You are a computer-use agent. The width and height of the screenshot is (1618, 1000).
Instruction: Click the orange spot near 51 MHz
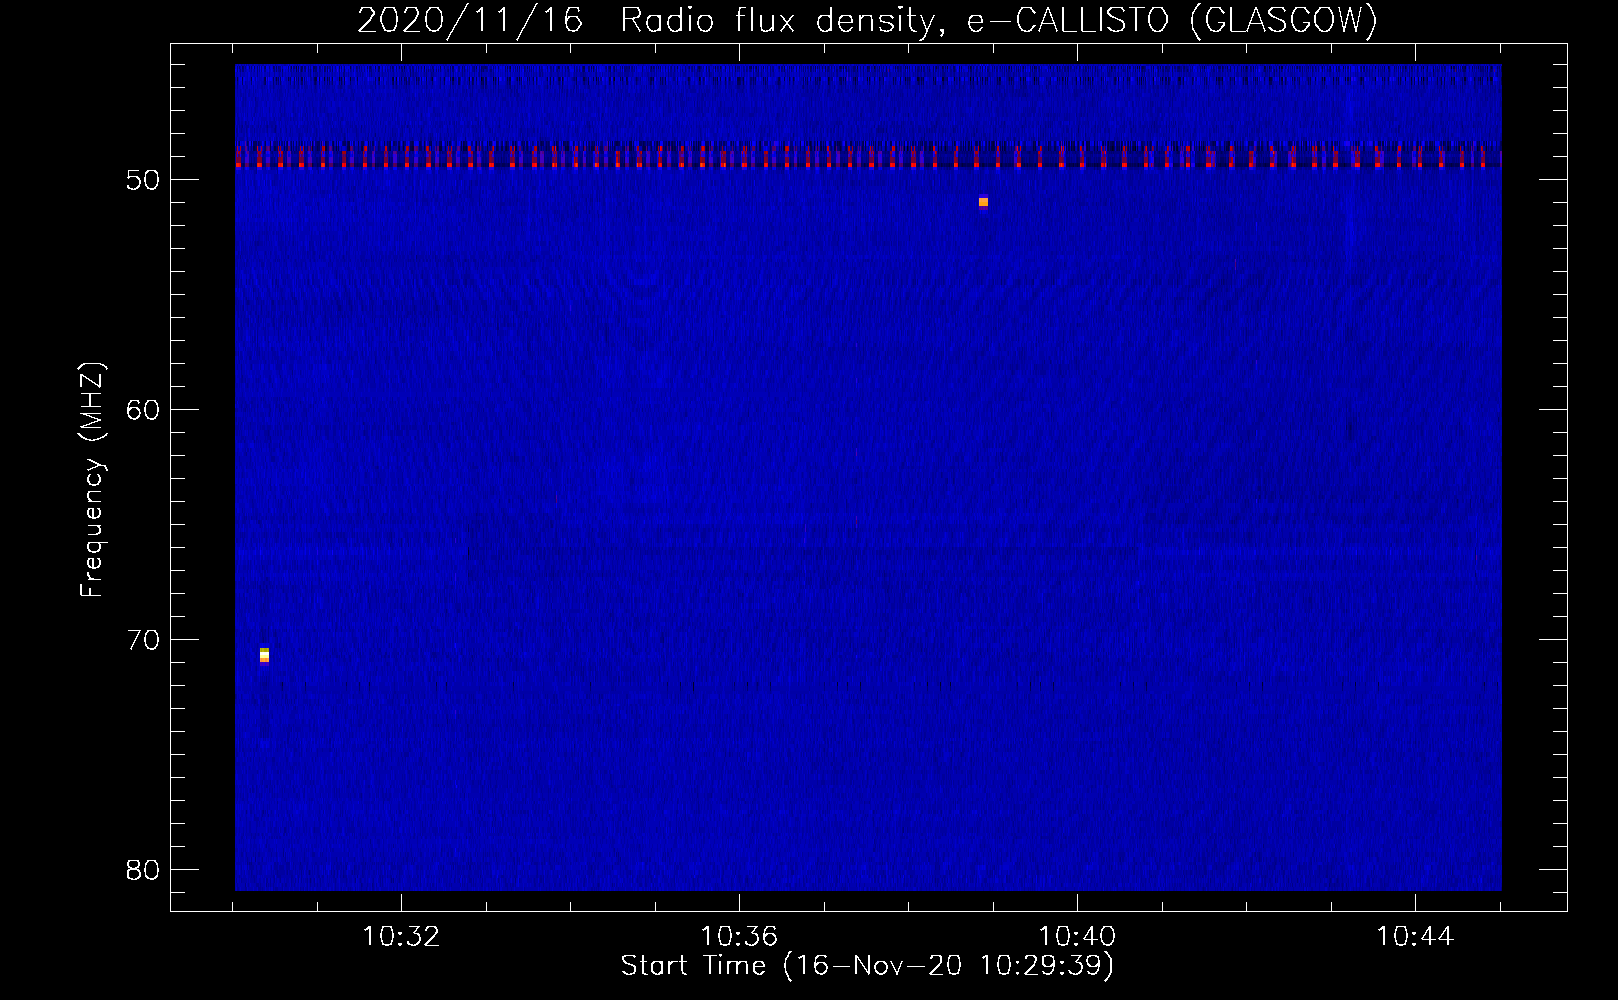coord(983,202)
